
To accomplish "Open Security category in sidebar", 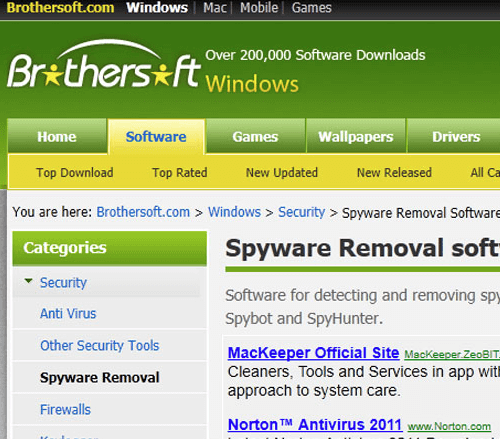I will click(63, 283).
